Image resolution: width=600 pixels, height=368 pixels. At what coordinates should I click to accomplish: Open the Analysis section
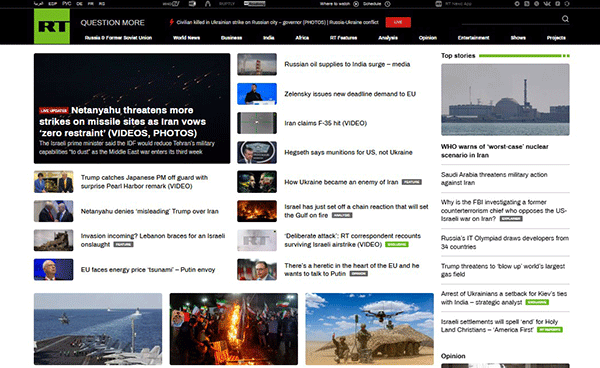388,37
